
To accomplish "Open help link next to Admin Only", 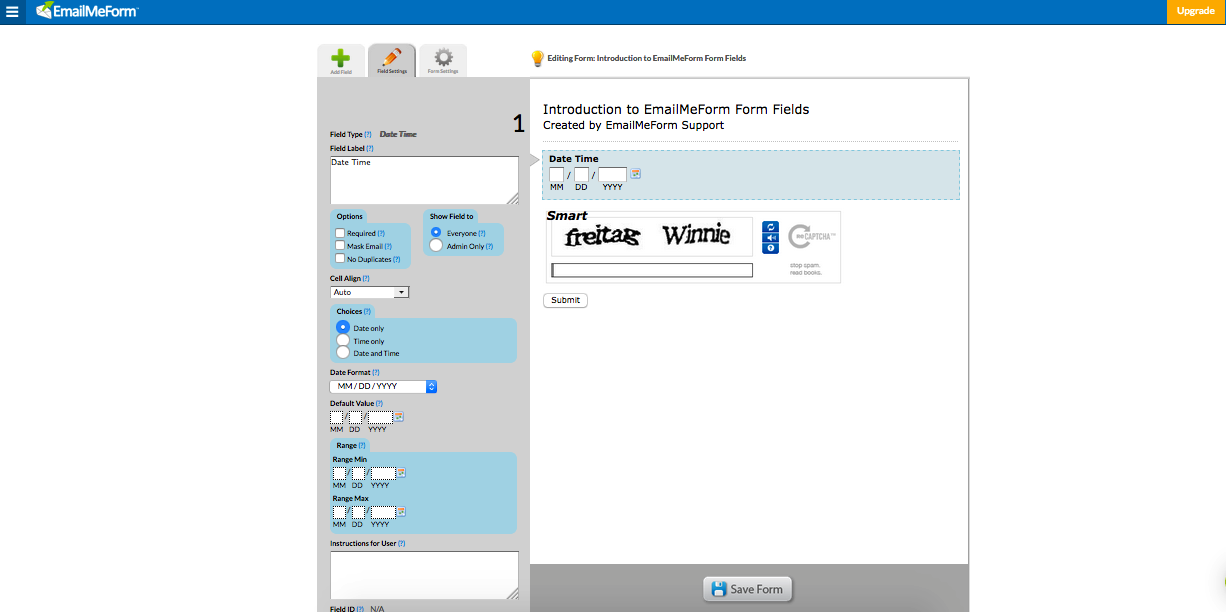I will click(x=489, y=246).
